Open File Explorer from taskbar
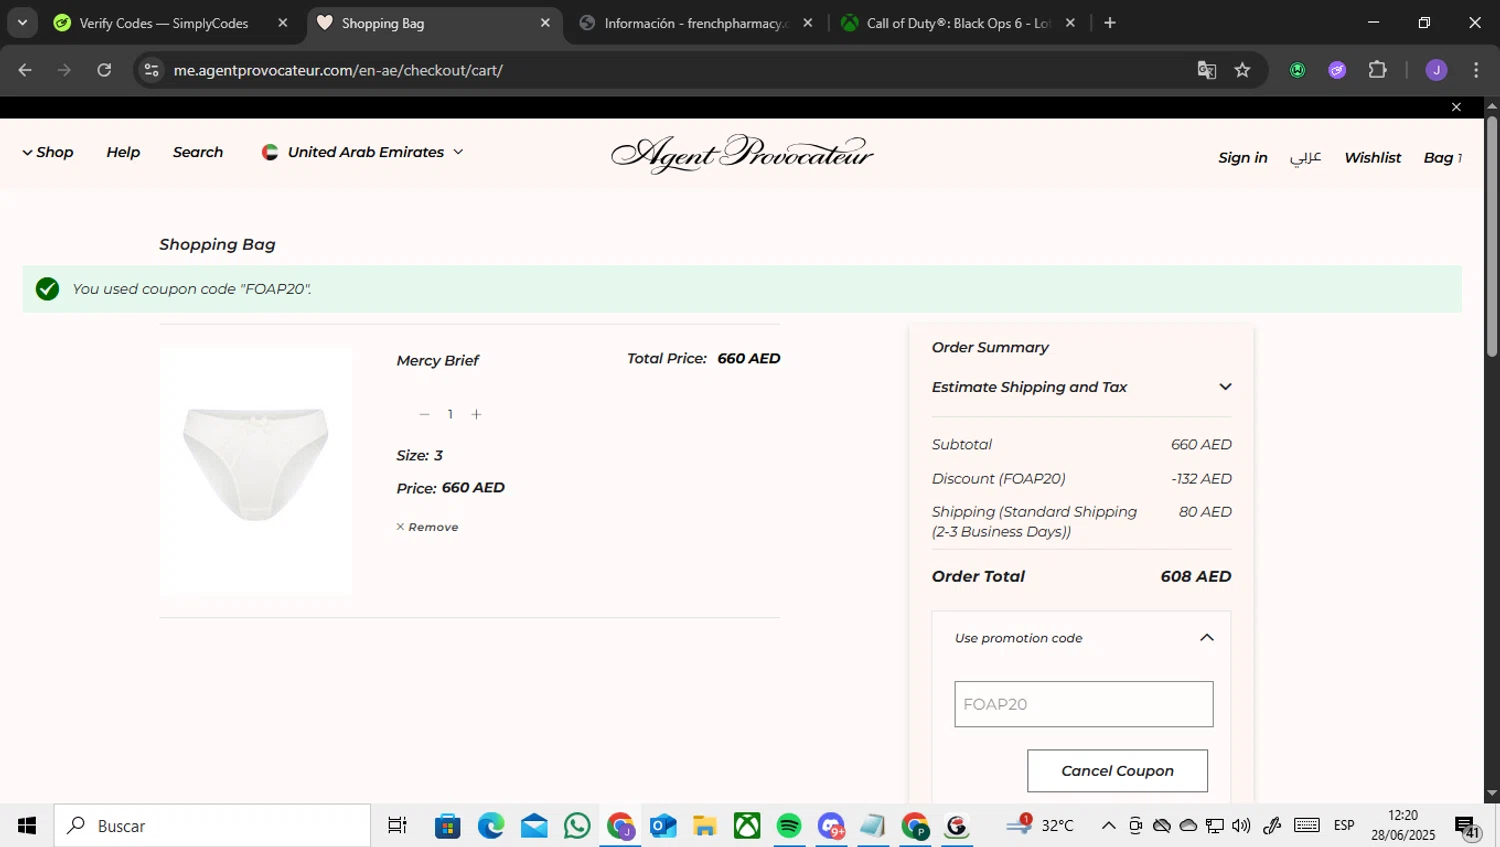Screen dimensions: 1500x847 pyautogui.click(x=705, y=826)
